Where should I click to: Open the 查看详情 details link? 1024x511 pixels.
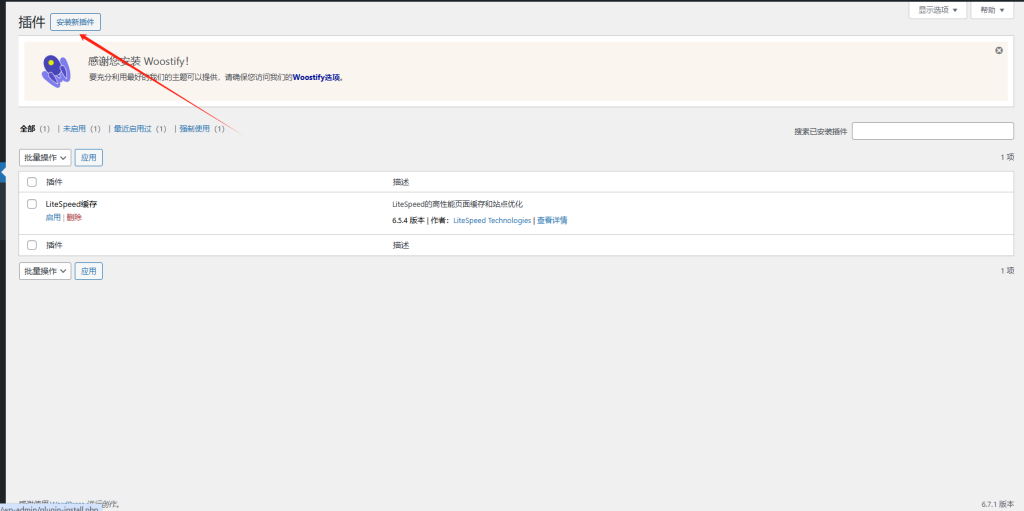(x=552, y=220)
